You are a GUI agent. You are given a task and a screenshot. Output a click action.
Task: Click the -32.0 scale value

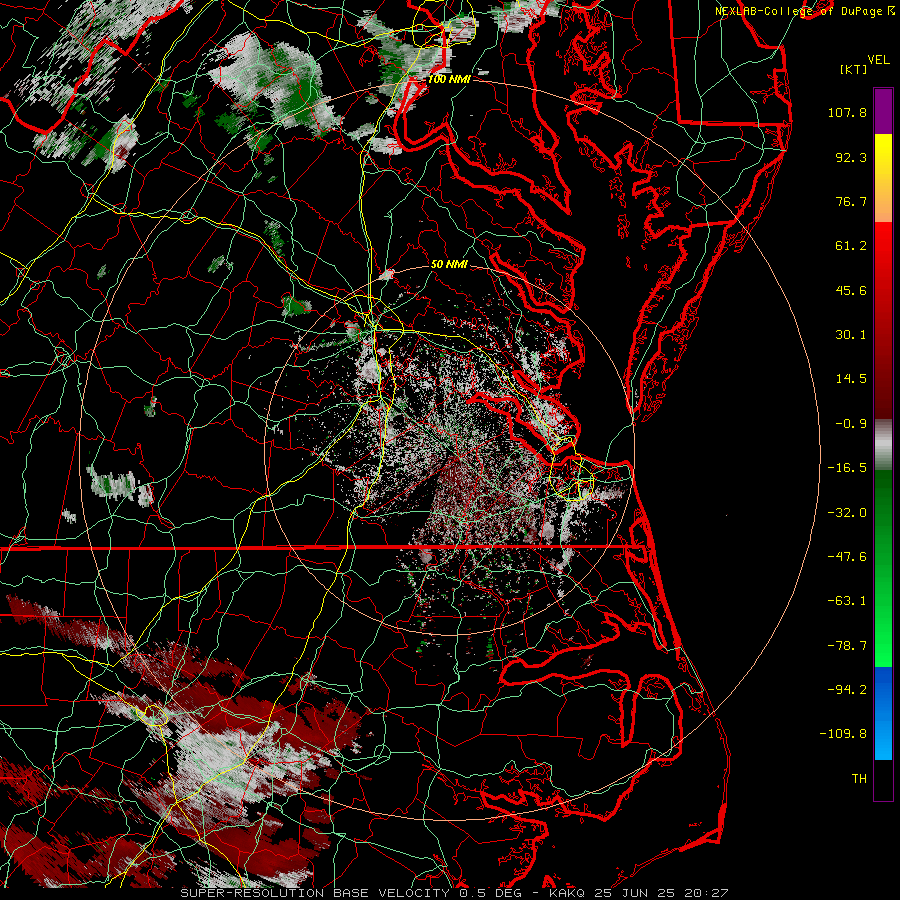click(847, 513)
